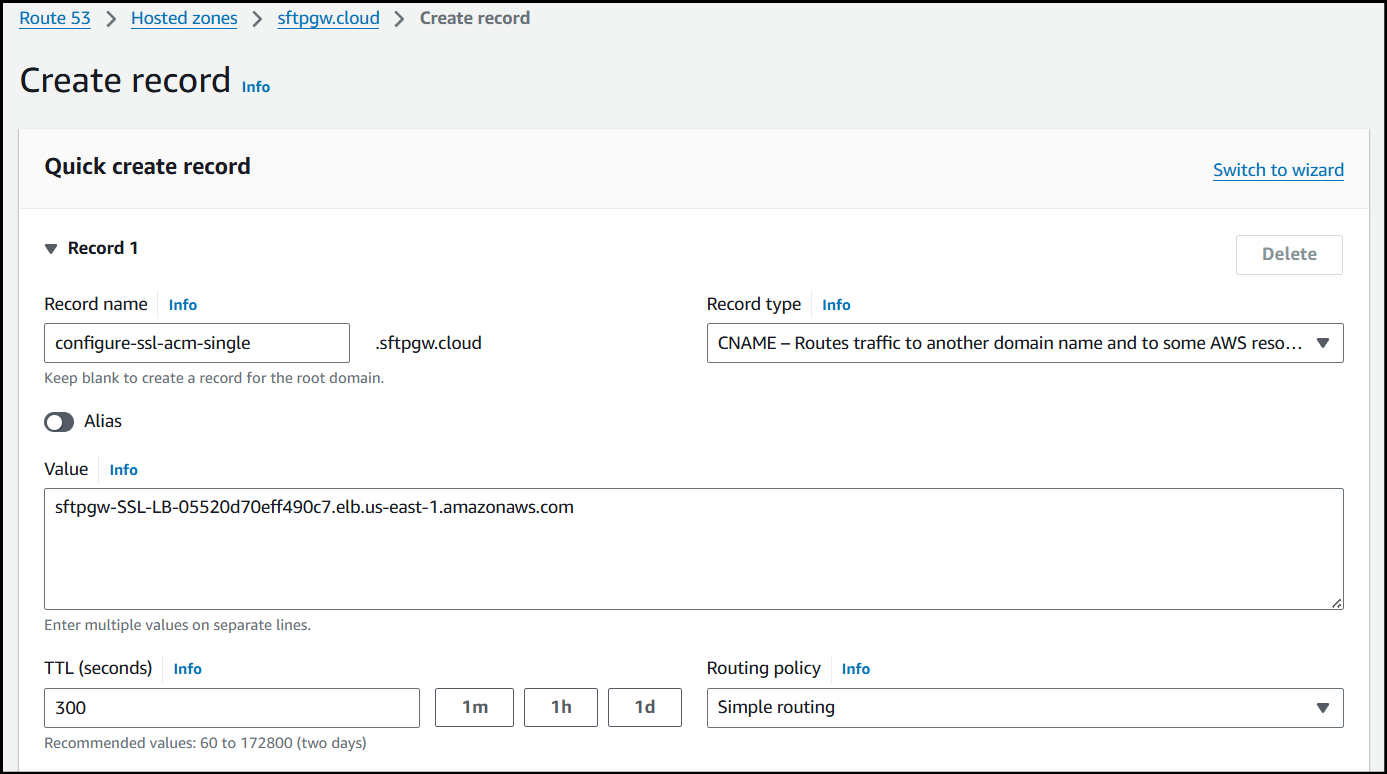Open sftpgw.cloud hosted zone breadcrumb
The height and width of the screenshot is (774, 1387).
pos(328,18)
